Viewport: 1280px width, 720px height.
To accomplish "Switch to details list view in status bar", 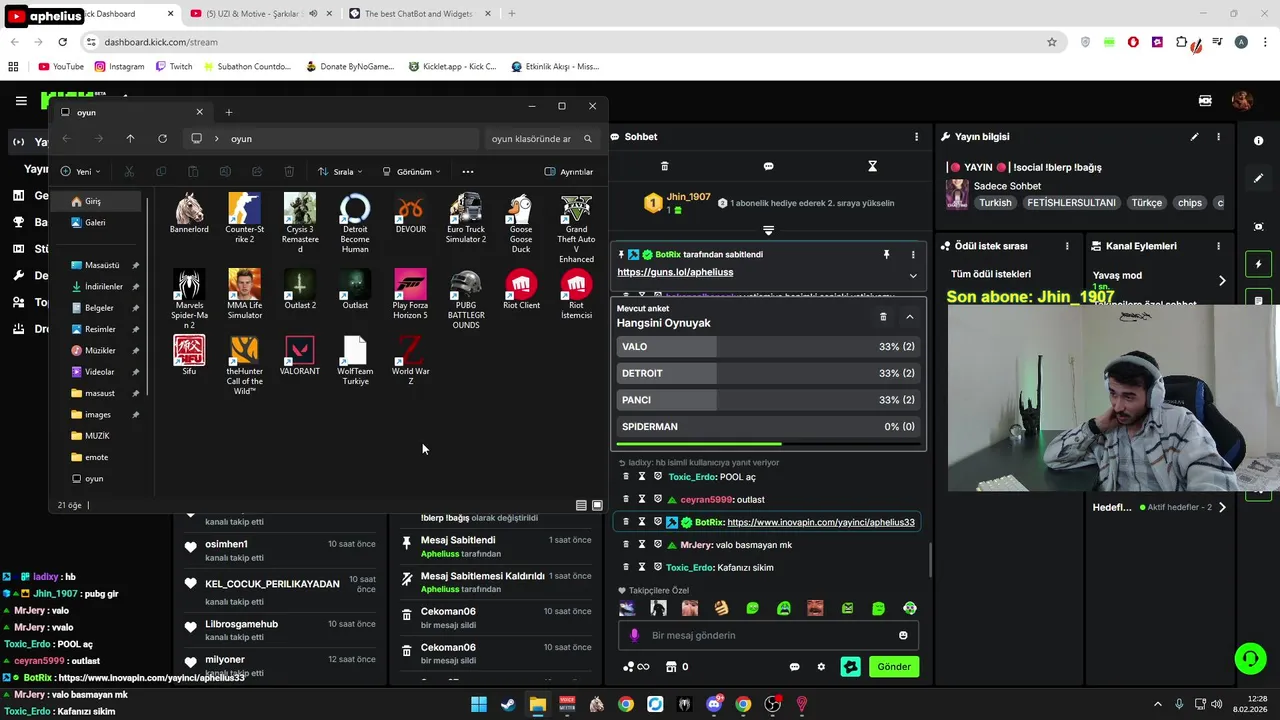I will coord(581,505).
